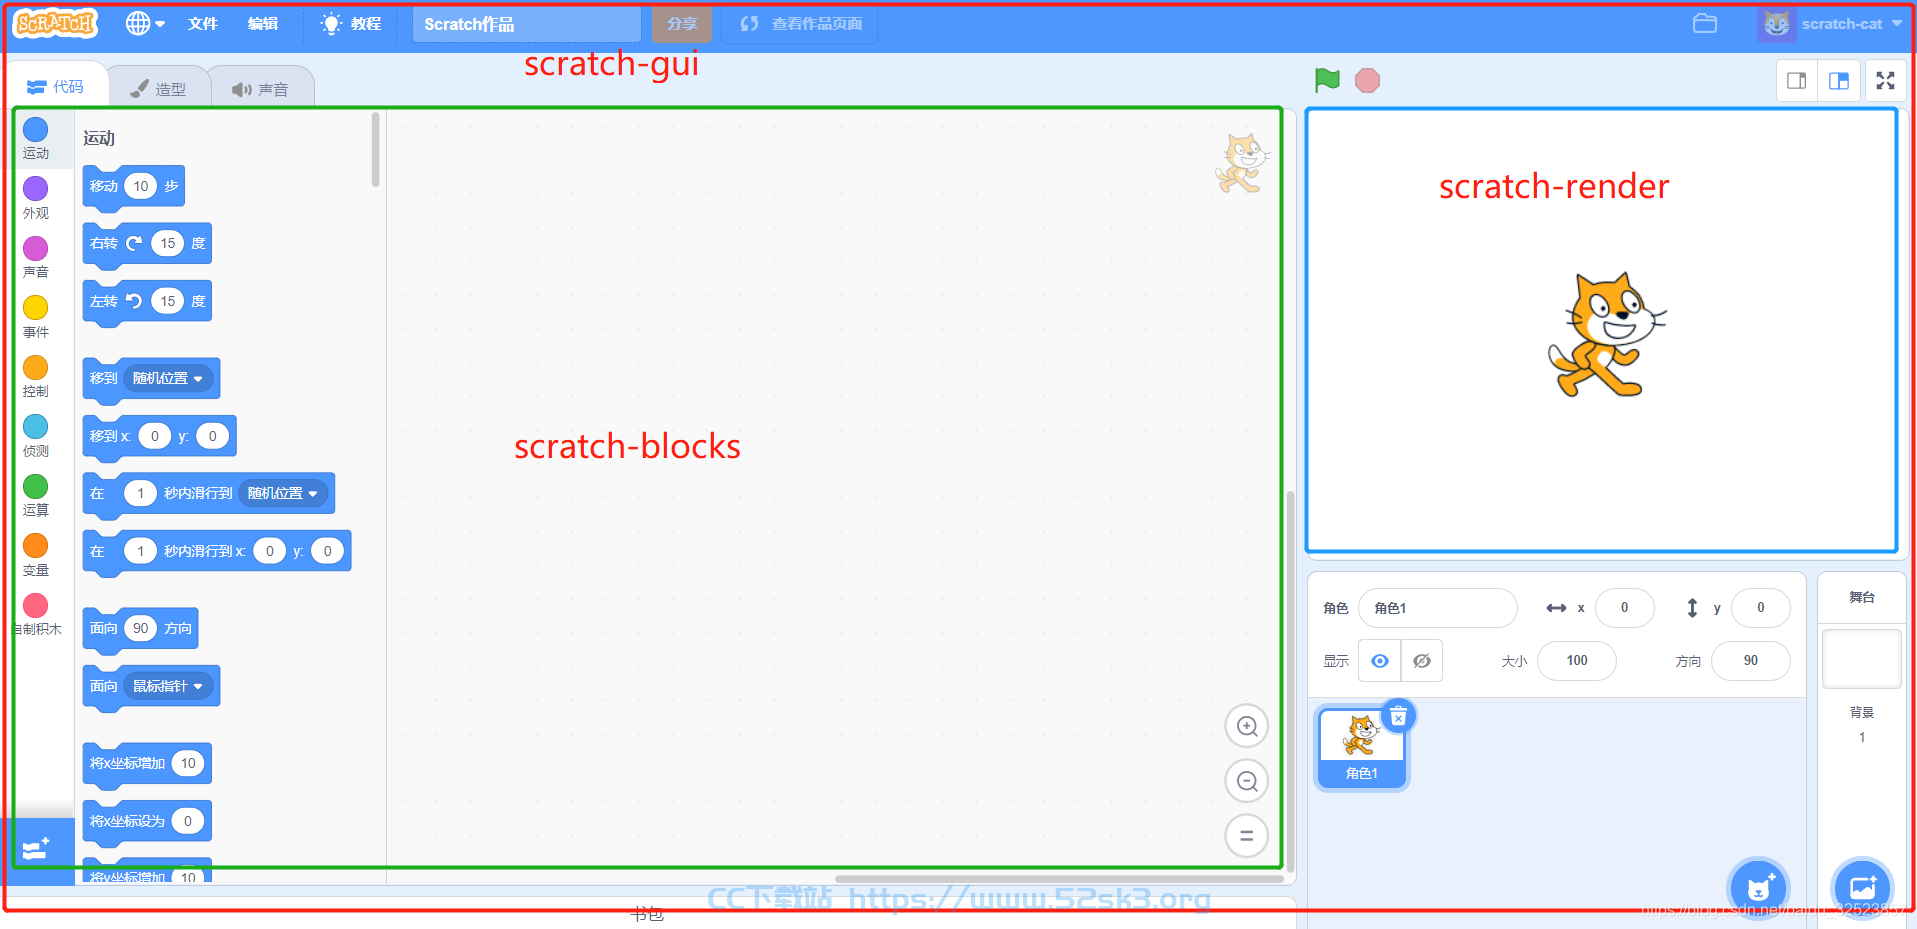This screenshot has height=929, width=1917.
Task: Open the language globe menu
Action: 145,23
